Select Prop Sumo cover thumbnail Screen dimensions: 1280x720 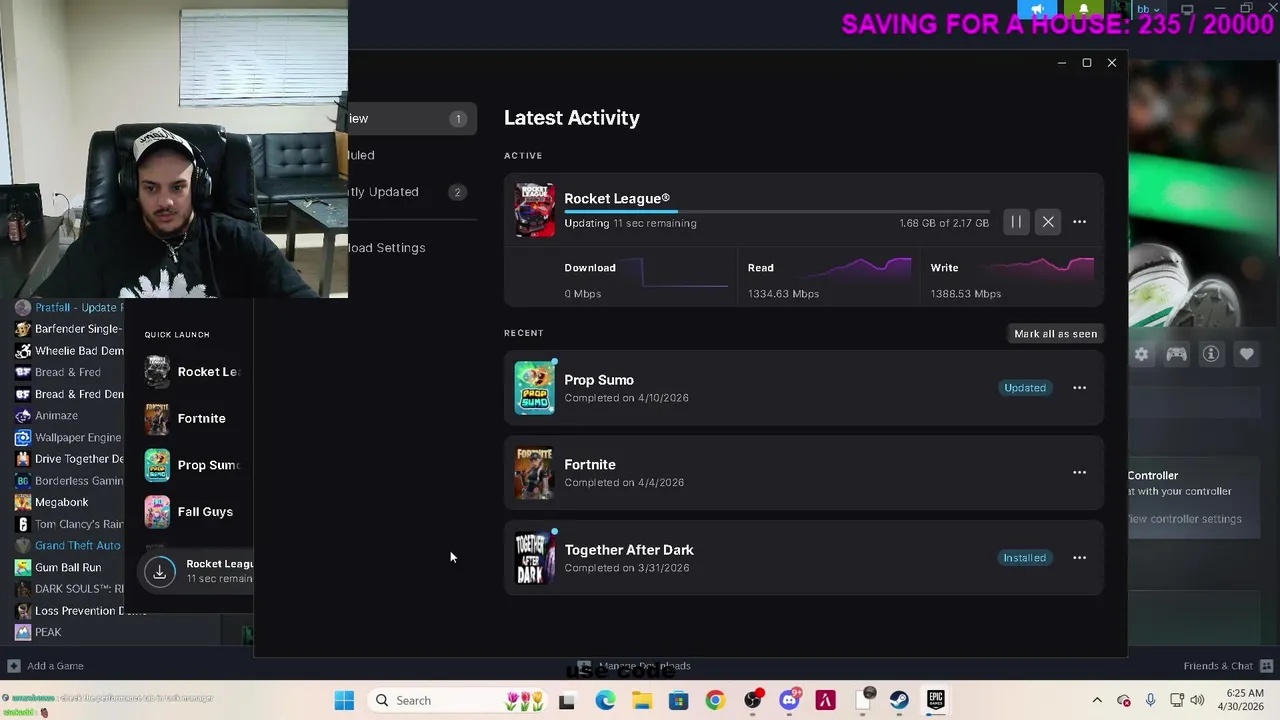tap(534, 388)
